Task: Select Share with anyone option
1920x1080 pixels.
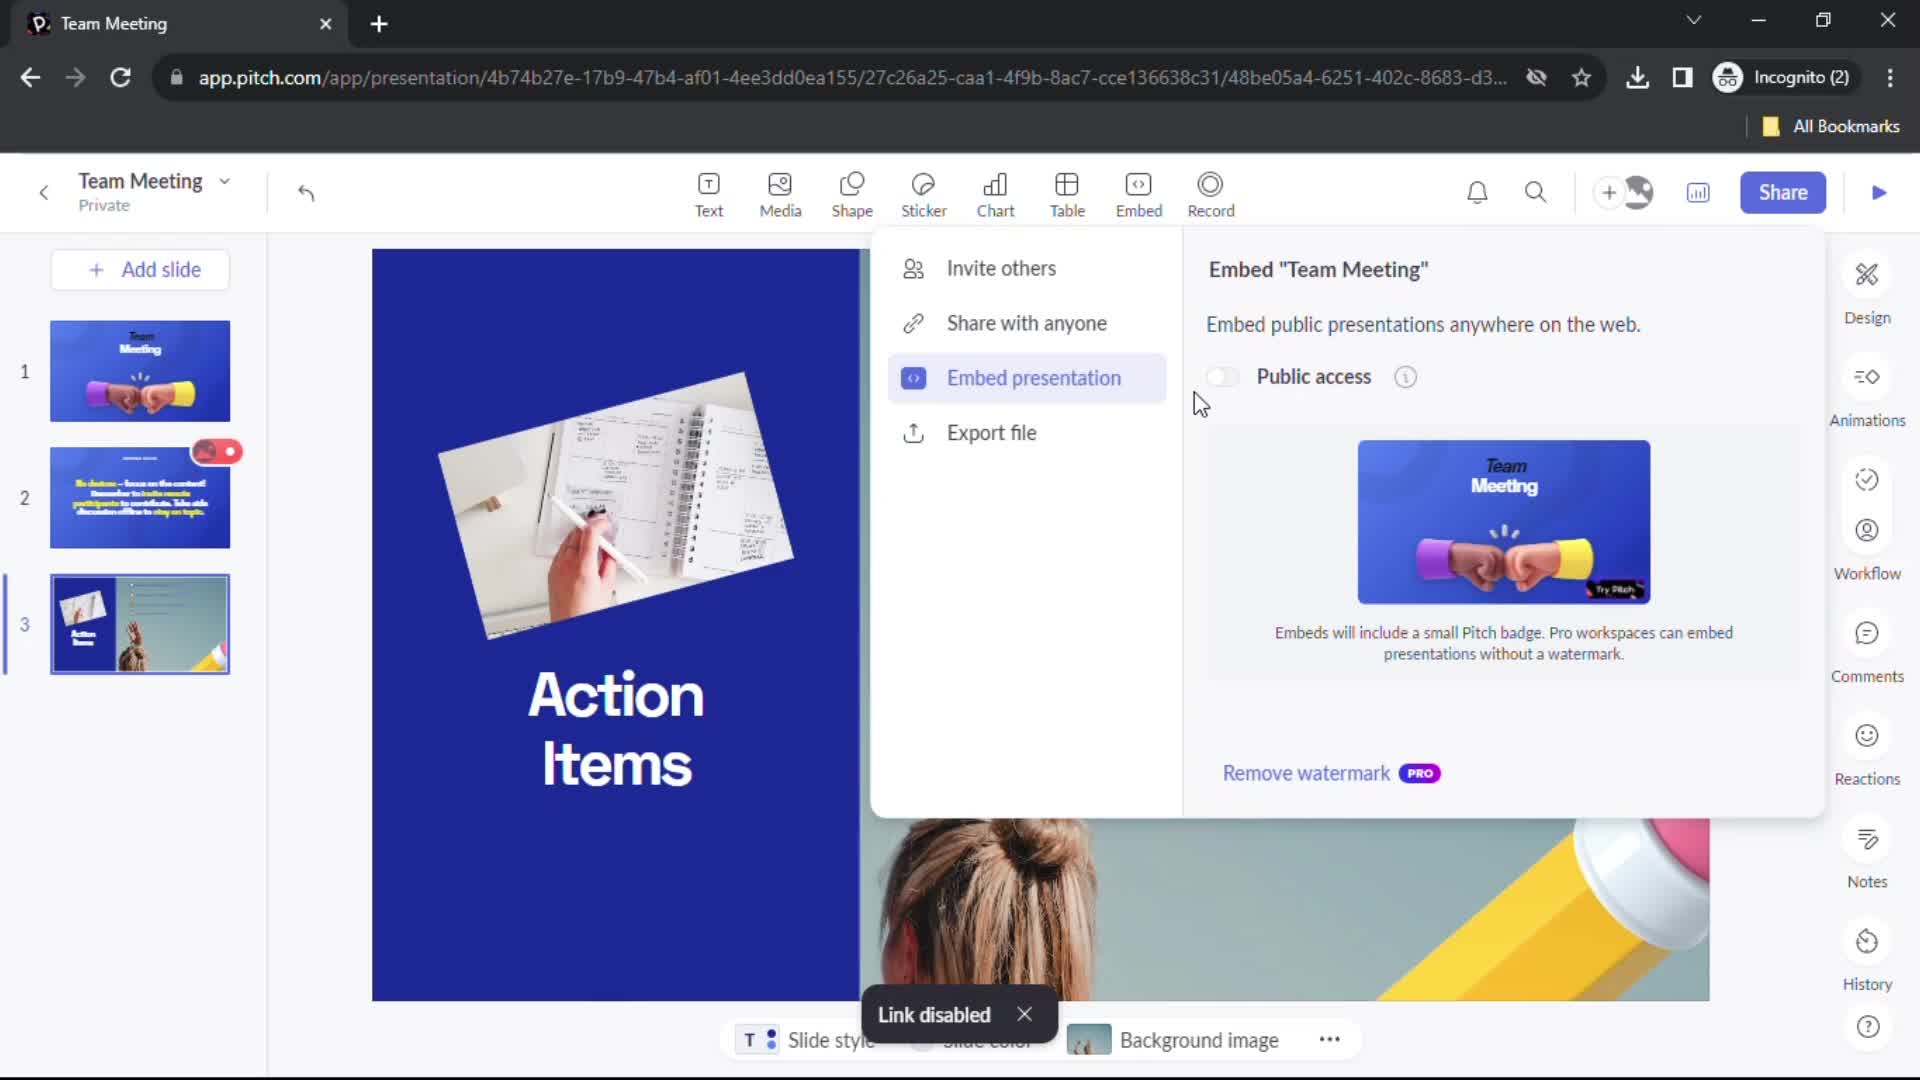Action: [1026, 323]
